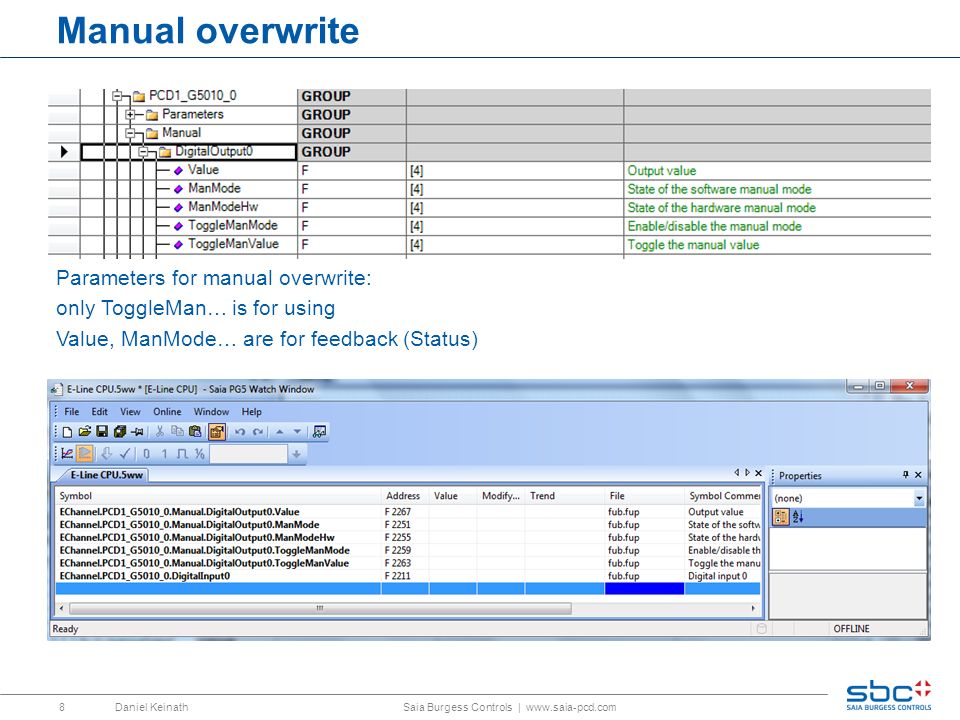Click the OFFLINE status bar indicator
The image size is (960, 720).
851,629
